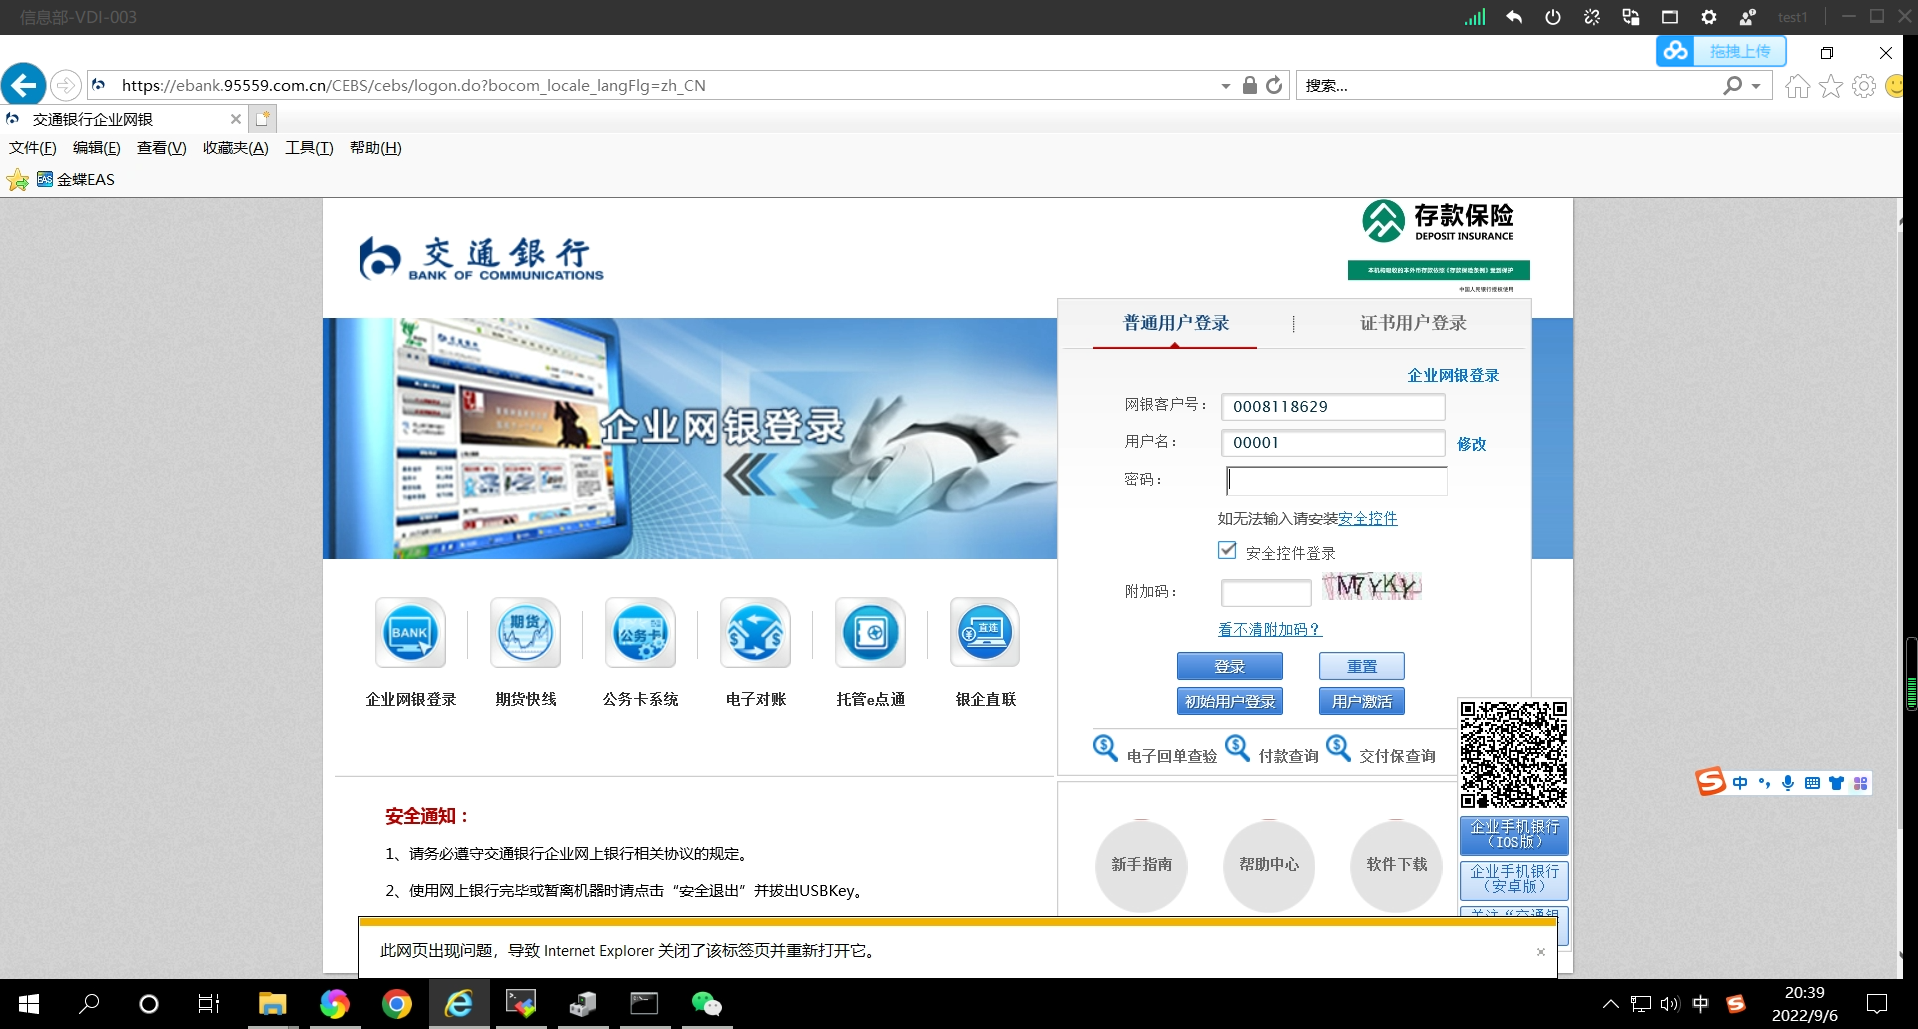
Task: Click the browser forward arrow button
Action: click(66, 85)
